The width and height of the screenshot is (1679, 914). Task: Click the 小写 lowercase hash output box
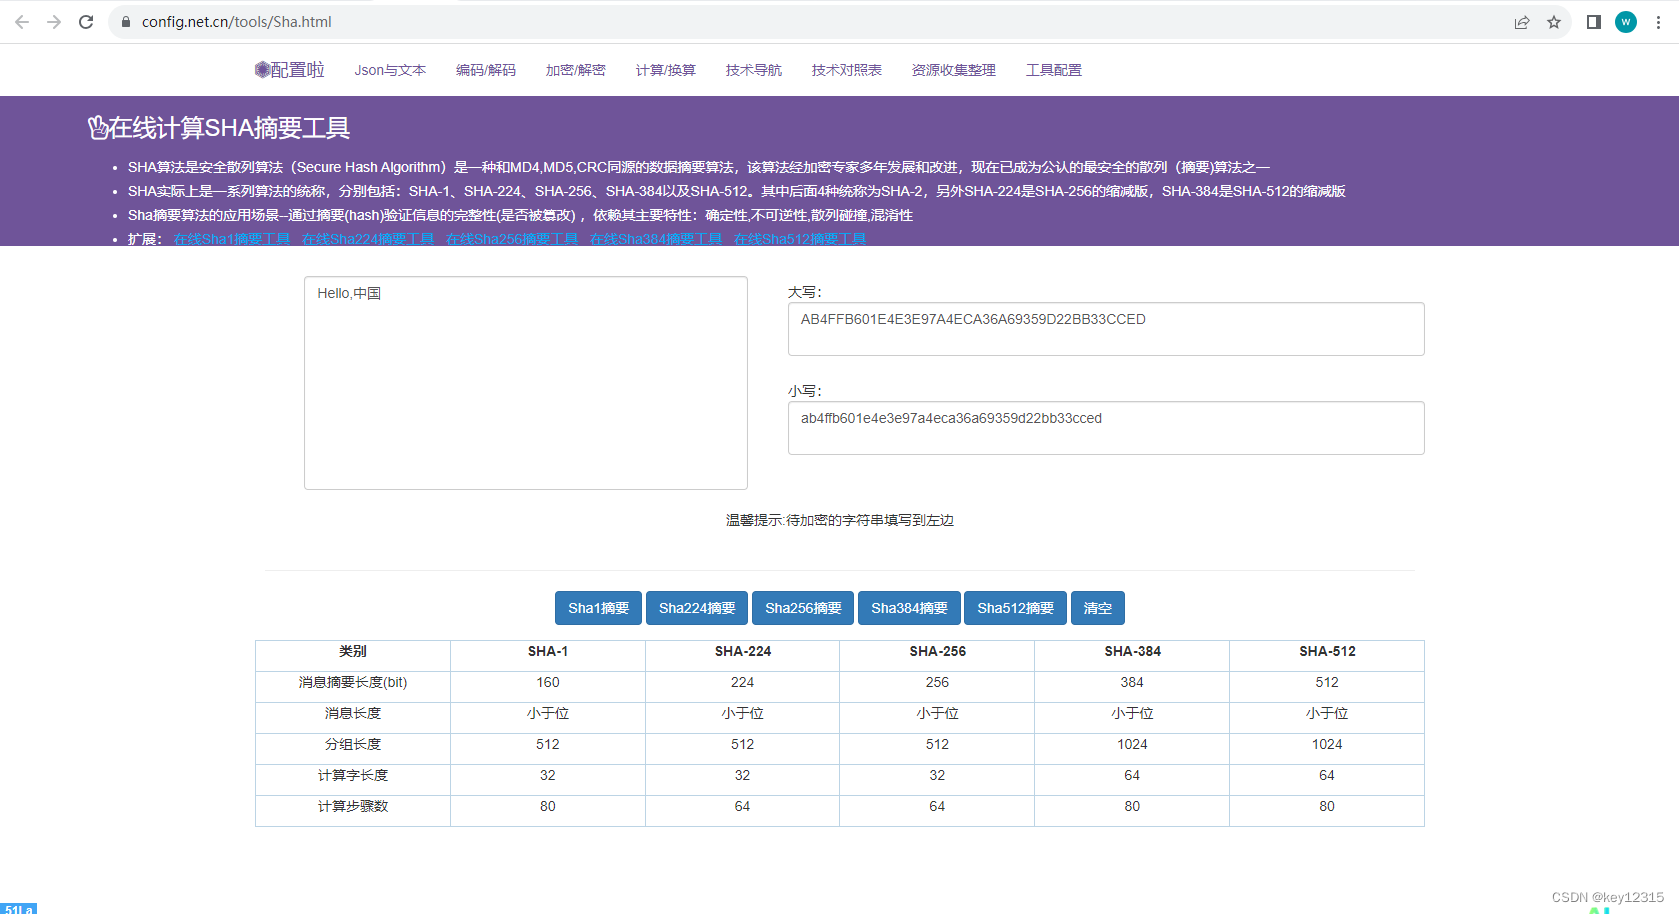[1106, 428]
